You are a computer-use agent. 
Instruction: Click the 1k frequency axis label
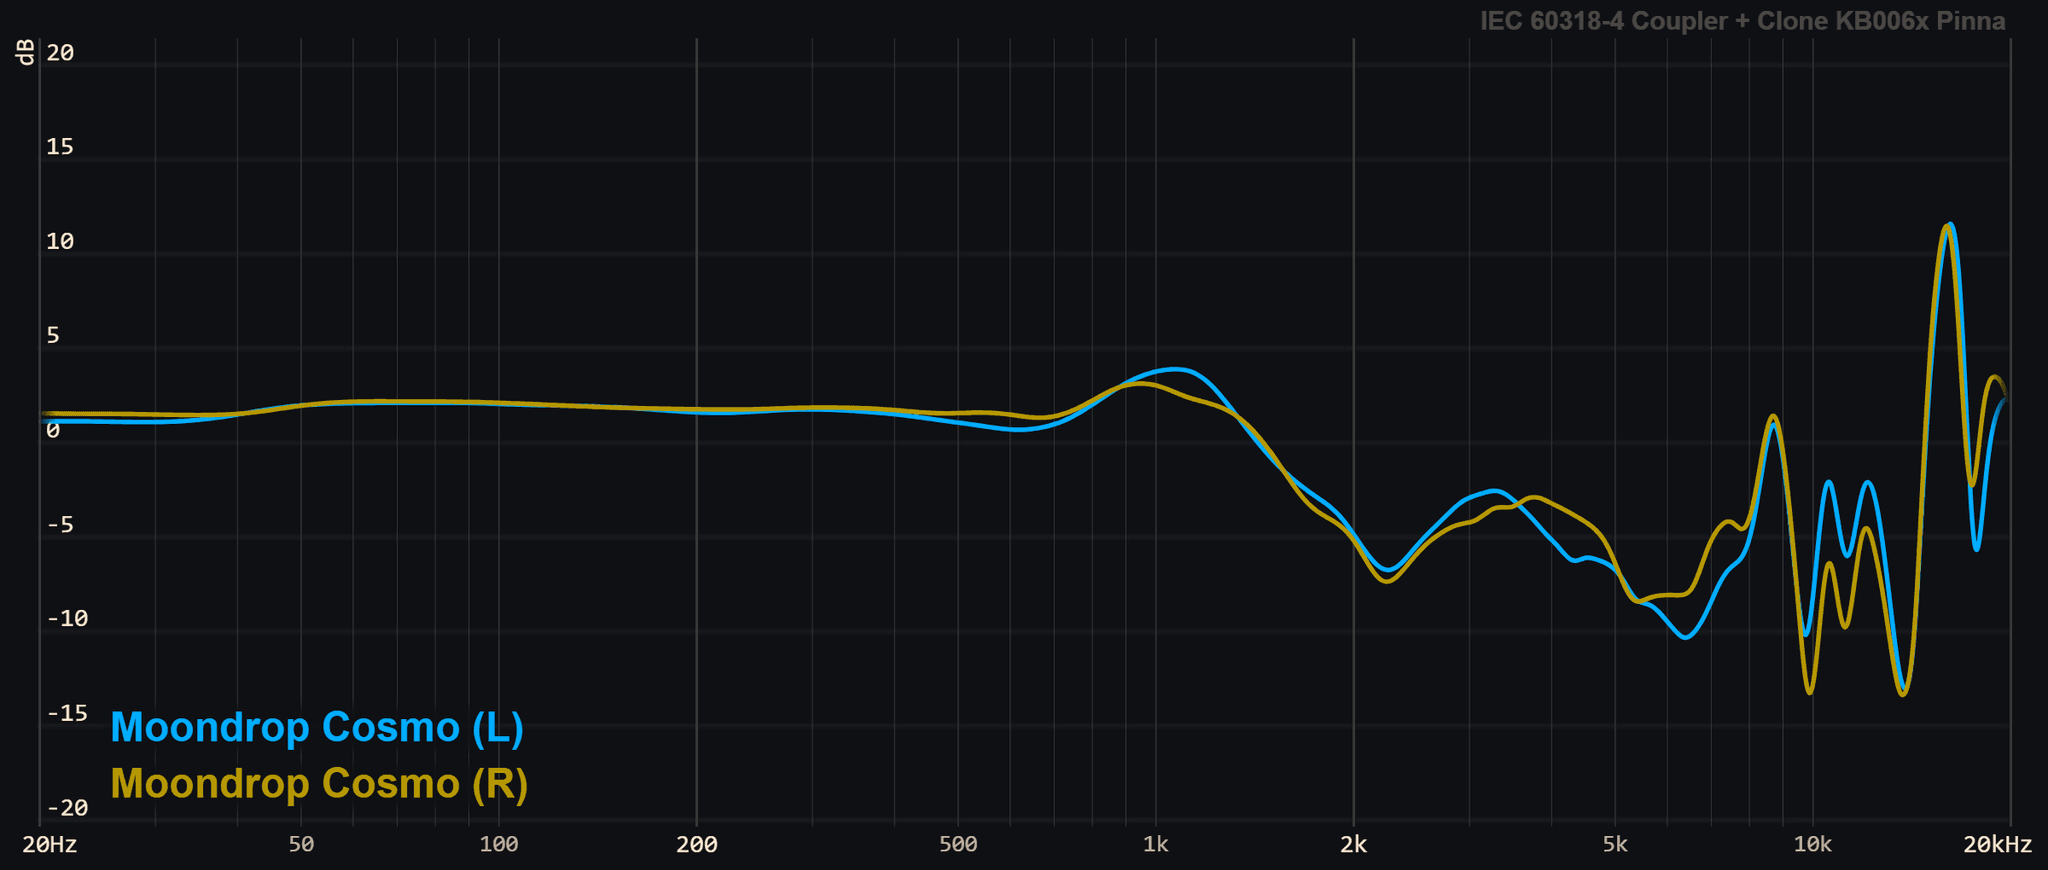[x=1155, y=845]
